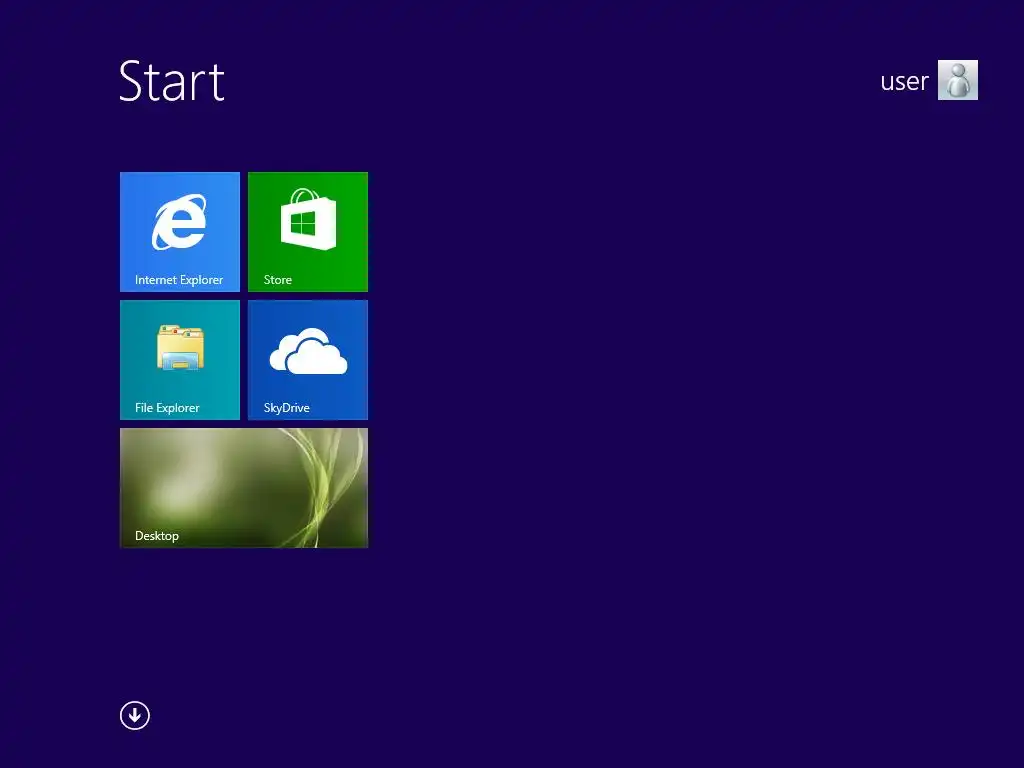Screen dimensions: 1024x768
Task: Open the Internet Explorer tile
Action: point(180,232)
